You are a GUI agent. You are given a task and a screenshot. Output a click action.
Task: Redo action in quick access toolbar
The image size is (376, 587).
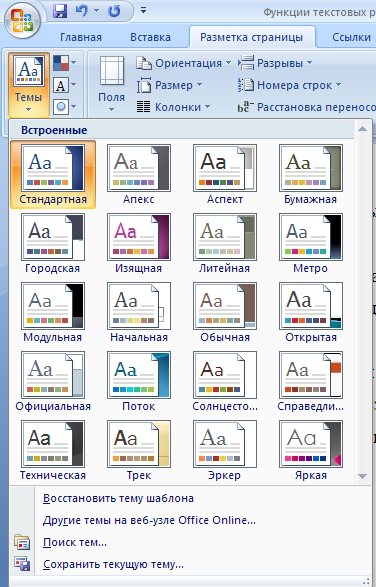pos(114,11)
